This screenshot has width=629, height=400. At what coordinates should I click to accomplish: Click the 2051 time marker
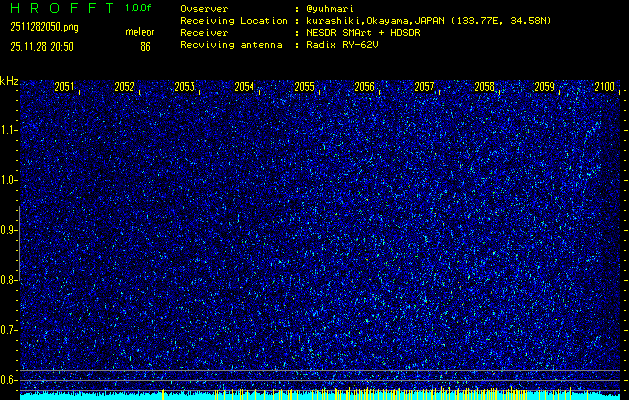click(64, 87)
